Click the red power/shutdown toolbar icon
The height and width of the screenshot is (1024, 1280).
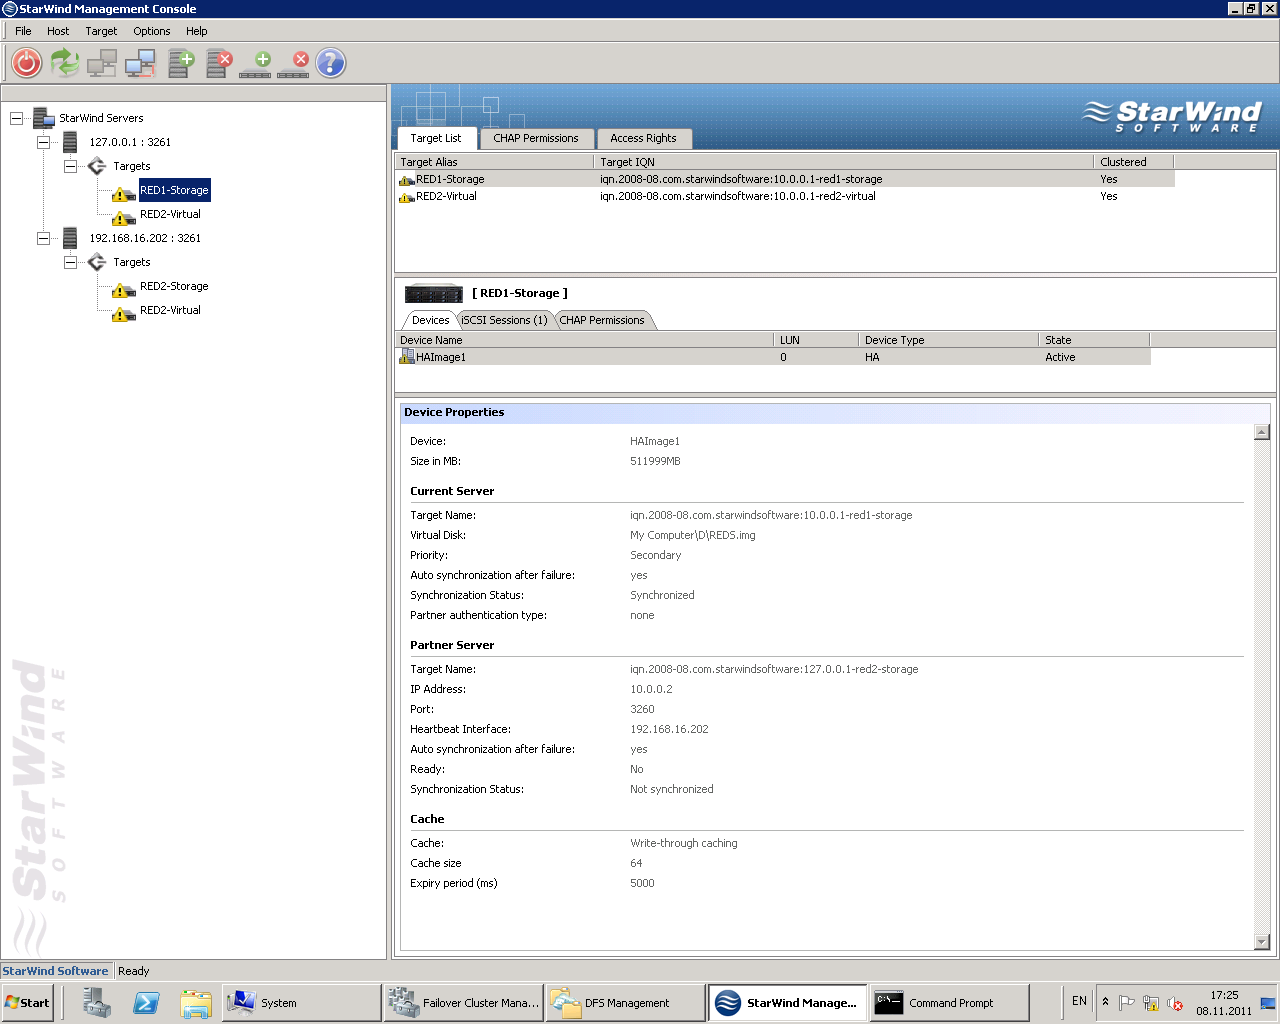click(x=27, y=63)
